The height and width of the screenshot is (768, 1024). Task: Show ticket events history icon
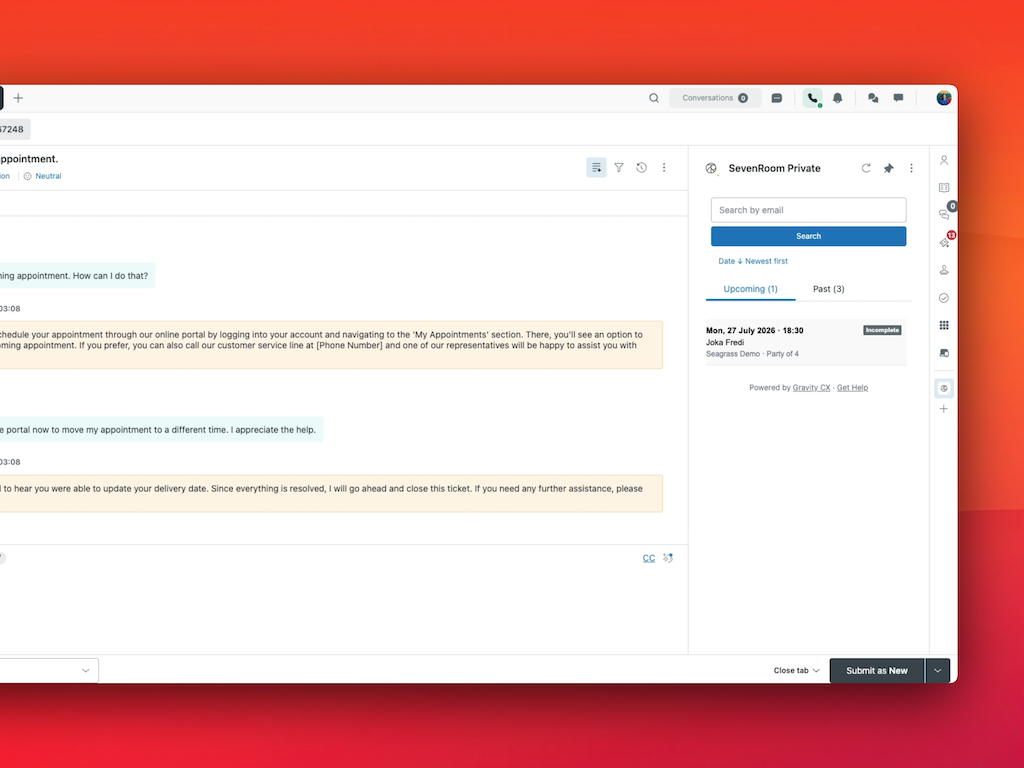(641, 168)
